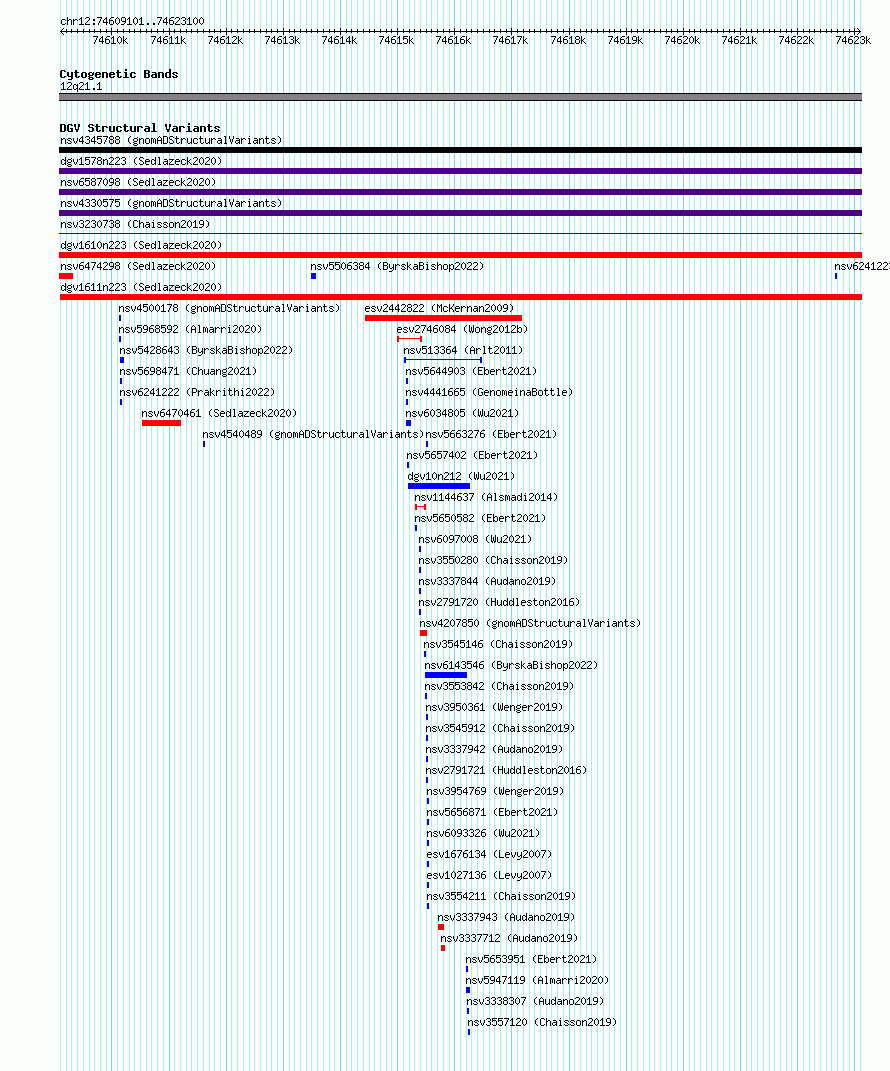The width and height of the screenshot is (890, 1071).
Task: Open dgv10n212 (Wu2021) label
Action: pos(462,476)
